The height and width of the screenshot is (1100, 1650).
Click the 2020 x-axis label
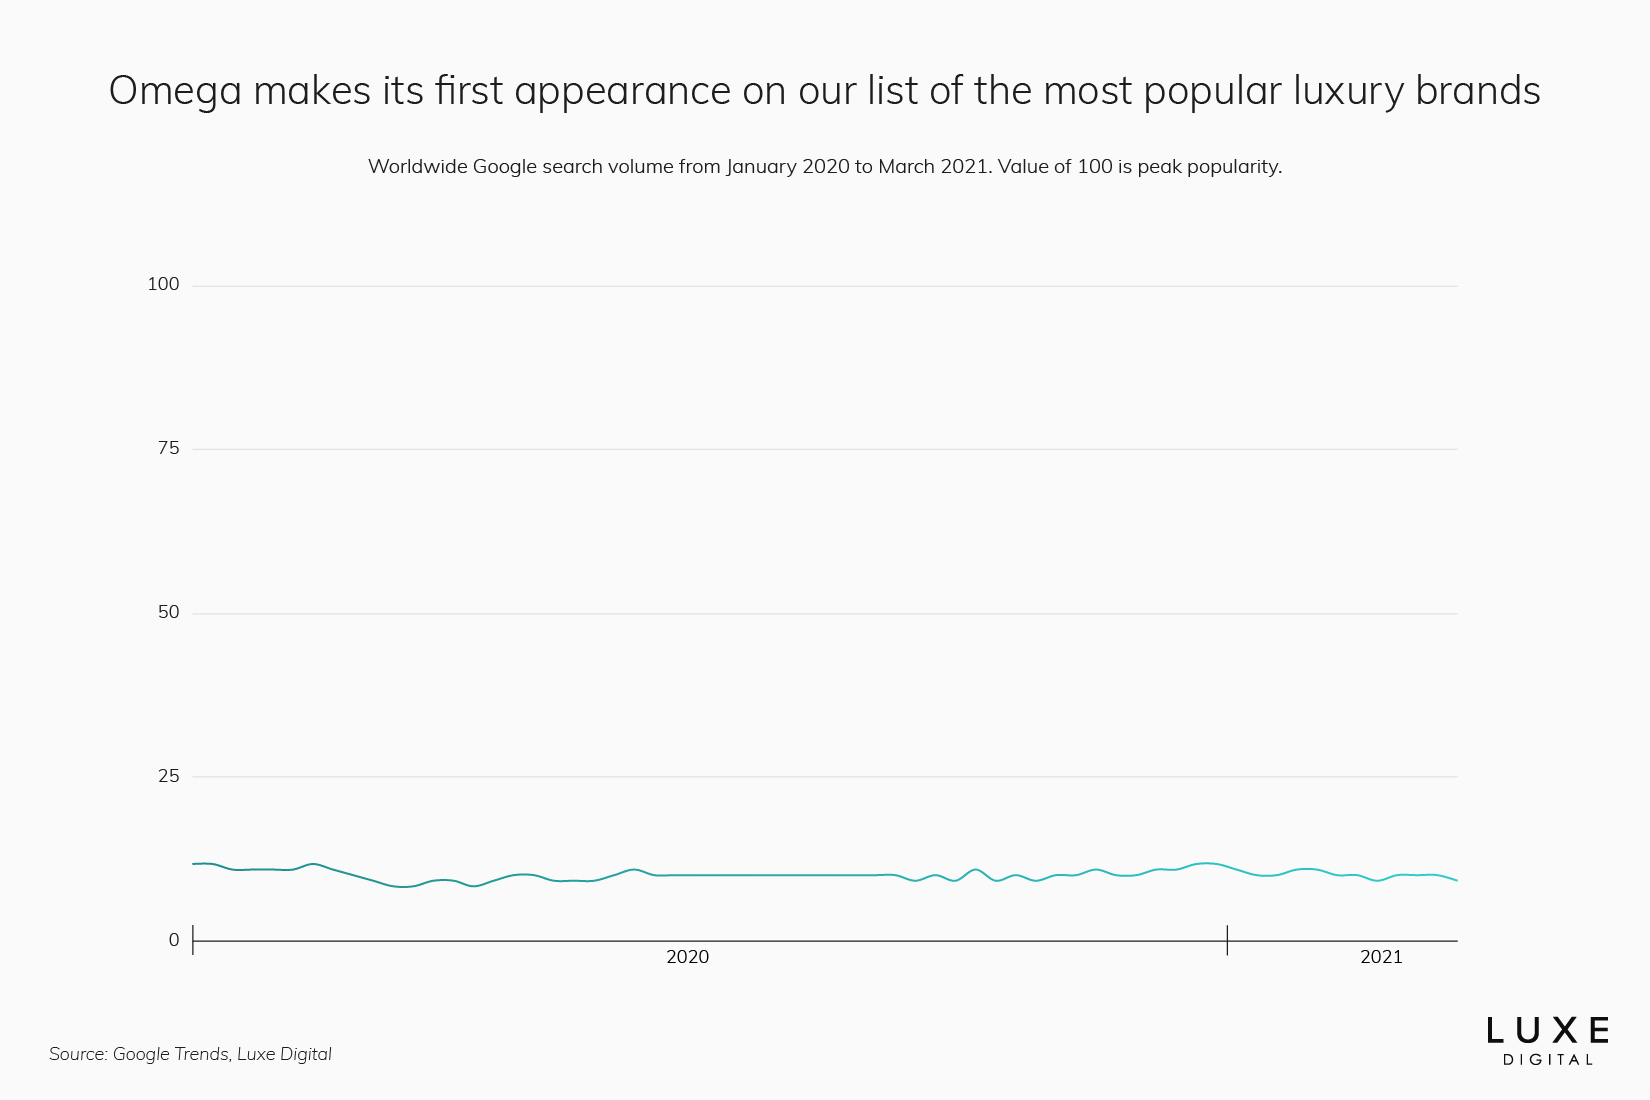687,957
